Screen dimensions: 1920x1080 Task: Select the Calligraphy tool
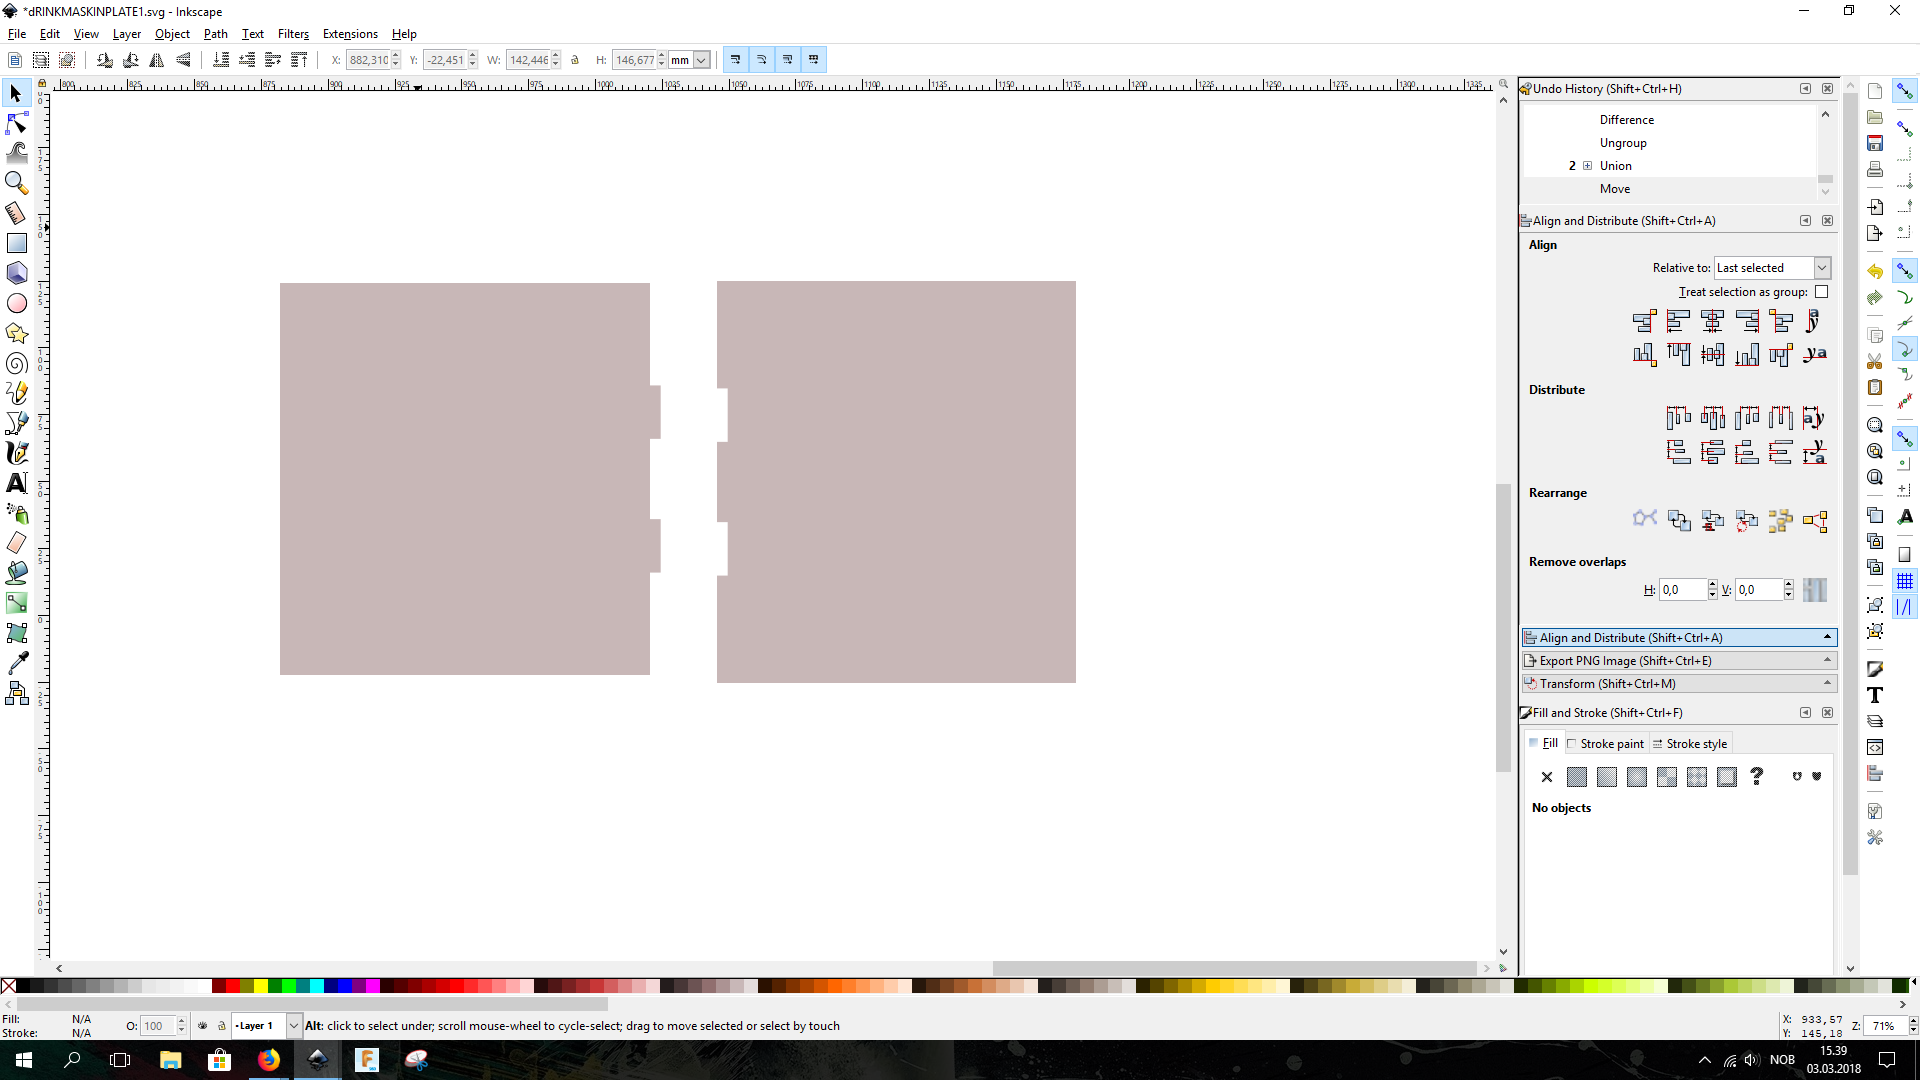pos(18,454)
